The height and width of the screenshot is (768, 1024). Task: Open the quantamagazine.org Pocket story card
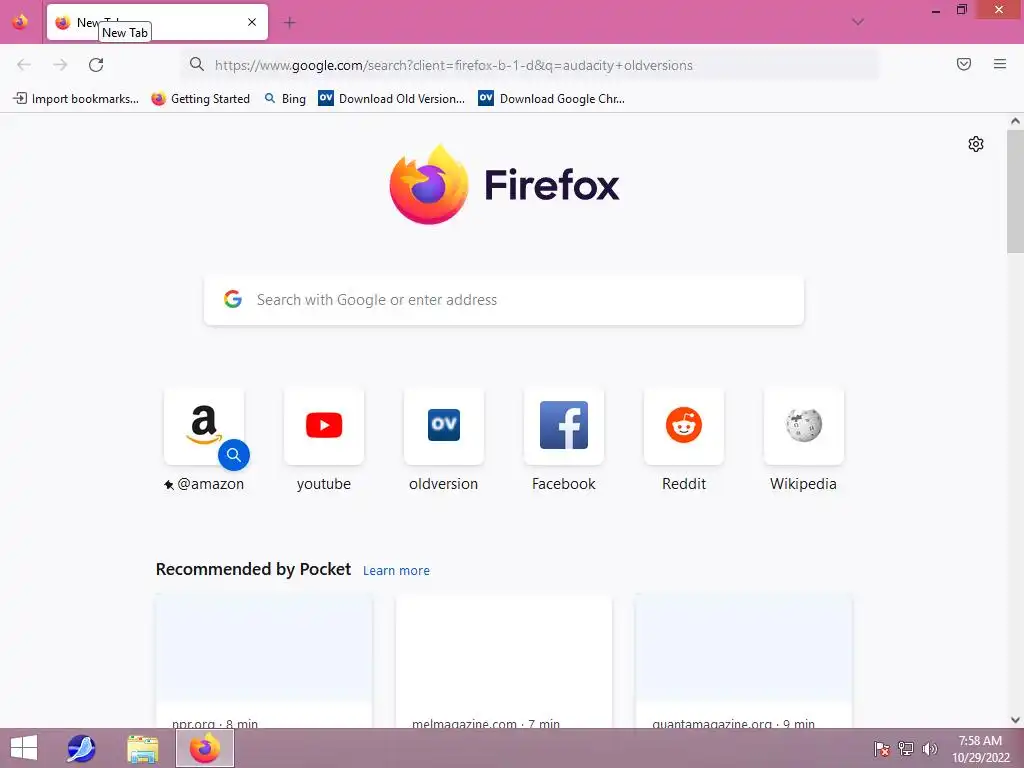[x=744, y=661]
